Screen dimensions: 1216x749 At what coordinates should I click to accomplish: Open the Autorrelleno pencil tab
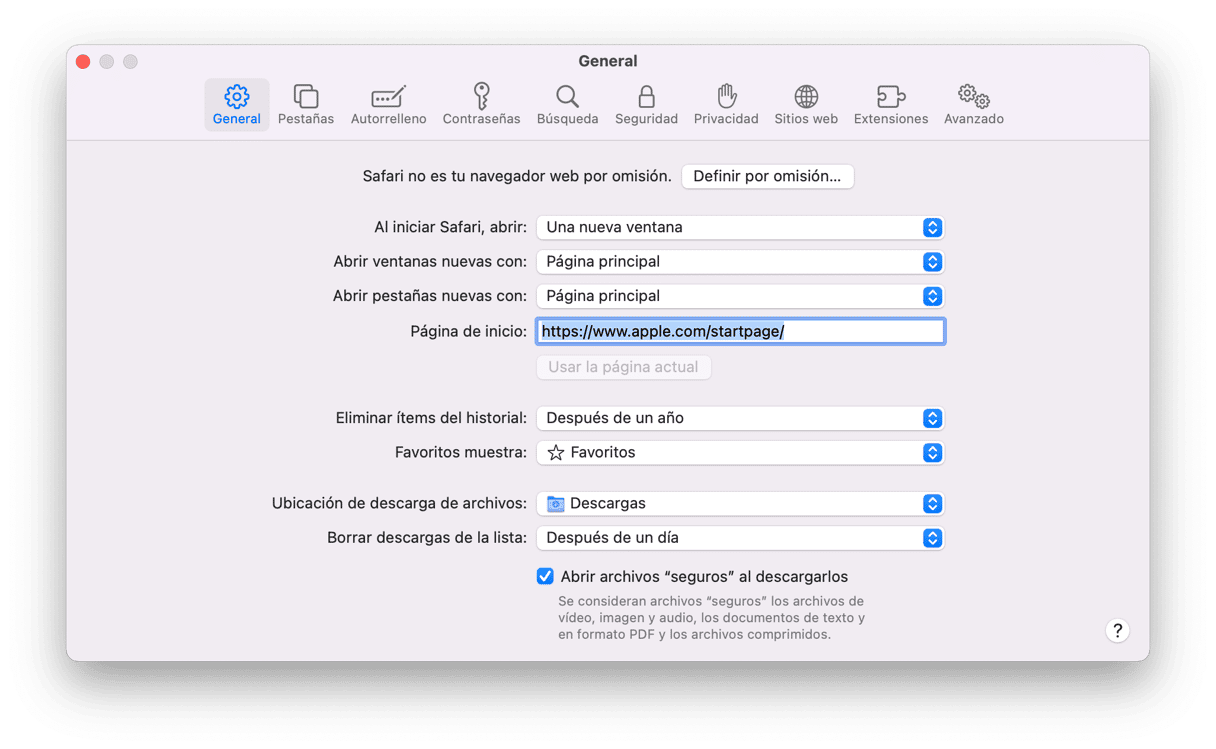click(388, 105)
